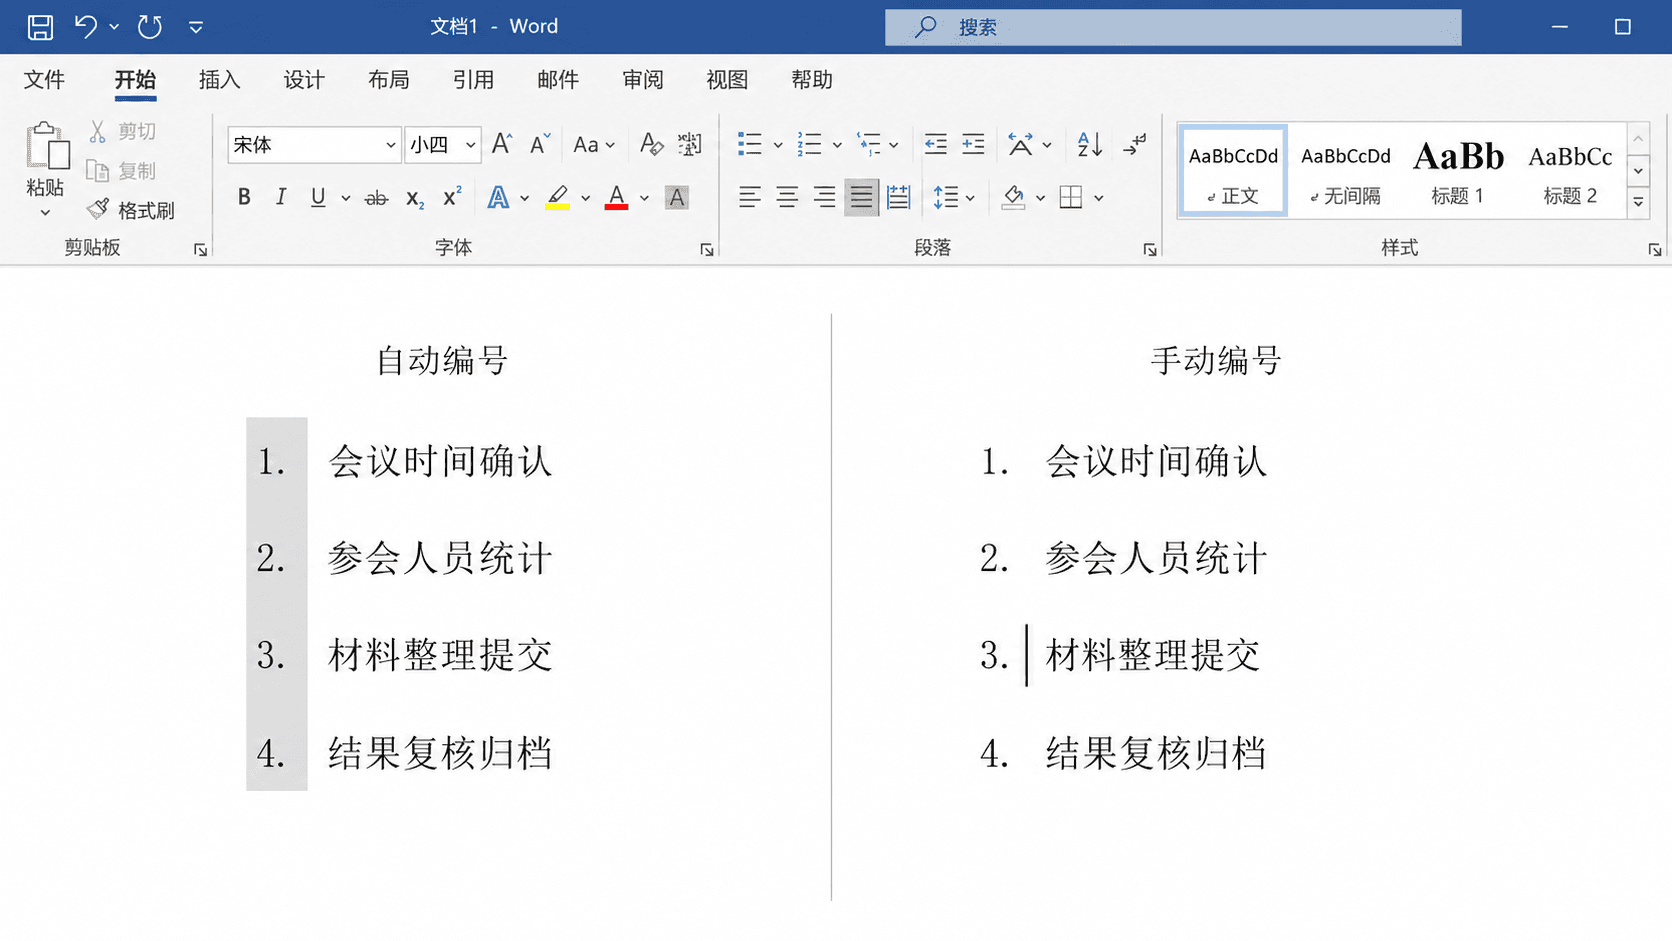Viewport: 1672px width, 941px height.
Task: Toggle Align Right
Action: [x=824, y=198]
